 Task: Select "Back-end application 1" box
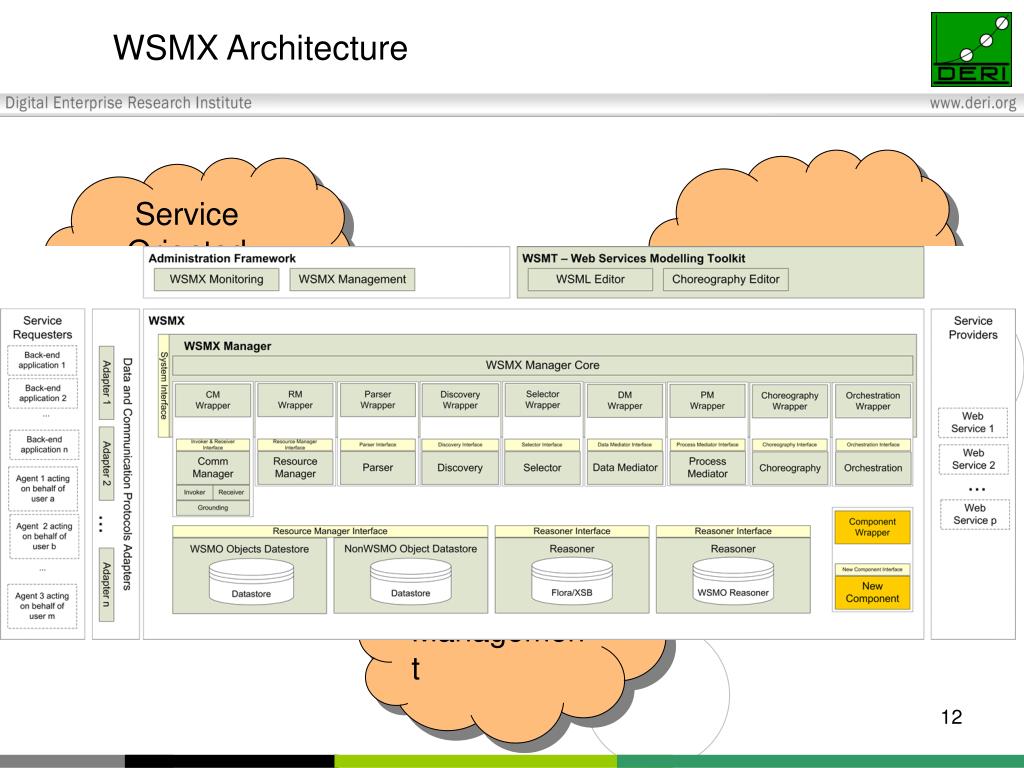coord(42,360)
